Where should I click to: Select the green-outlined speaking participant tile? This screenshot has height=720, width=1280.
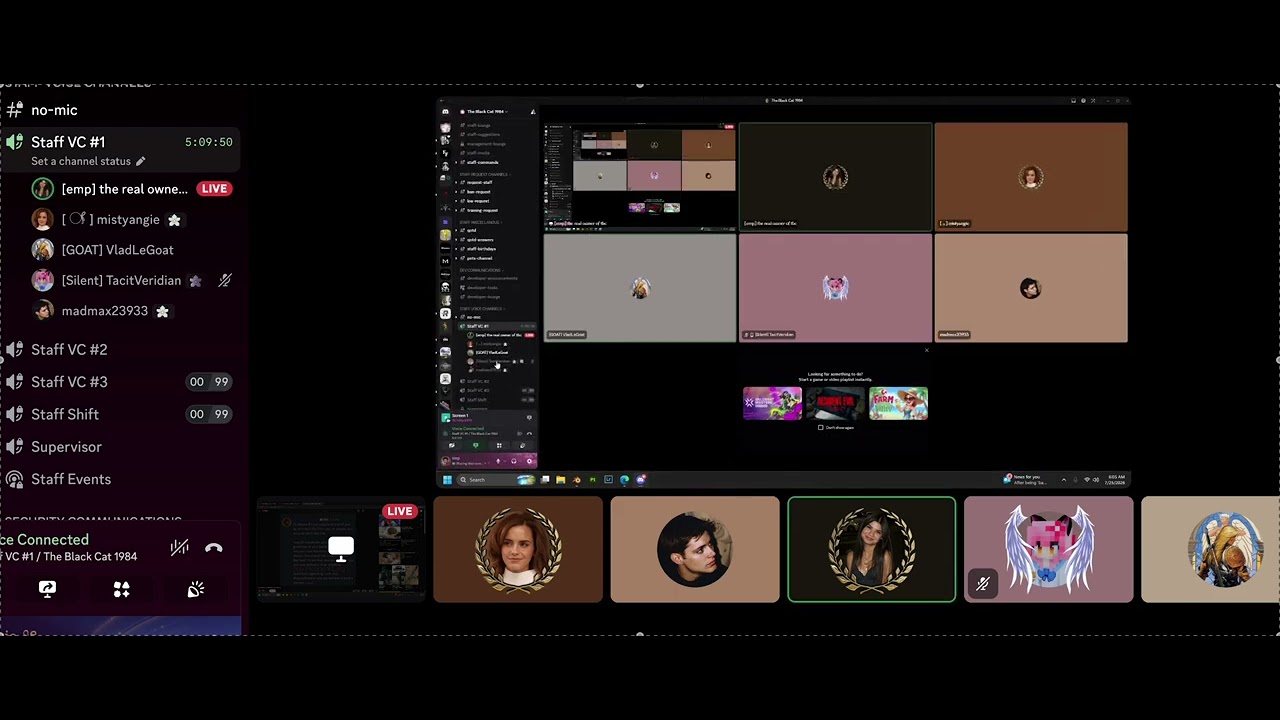pos(871,549)
